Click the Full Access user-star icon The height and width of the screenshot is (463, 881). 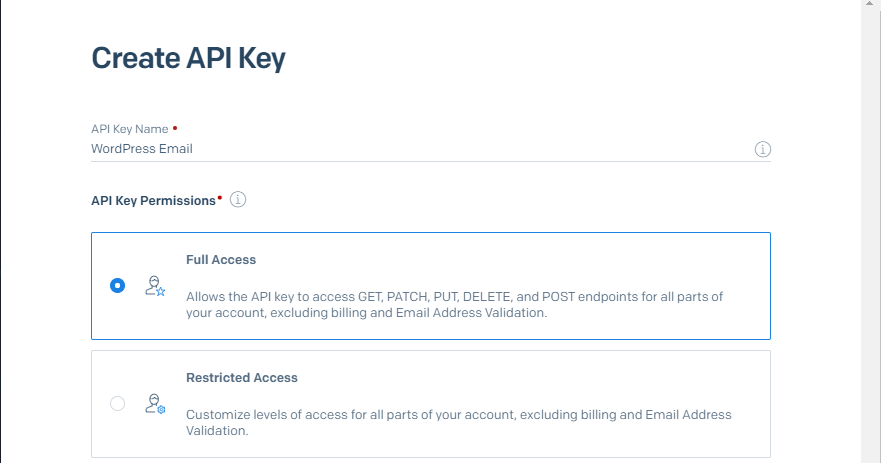(154, 286)
